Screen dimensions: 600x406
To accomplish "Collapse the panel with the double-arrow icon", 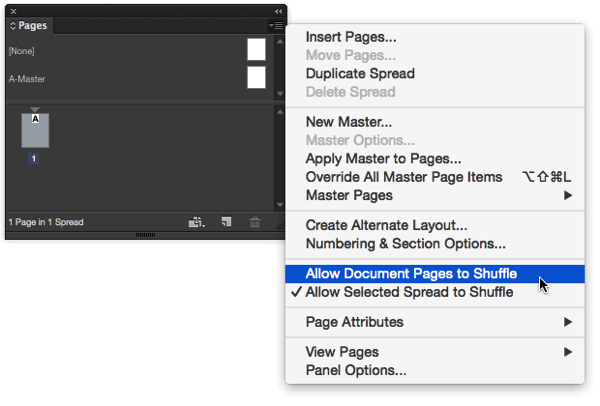I will (279, 11).
